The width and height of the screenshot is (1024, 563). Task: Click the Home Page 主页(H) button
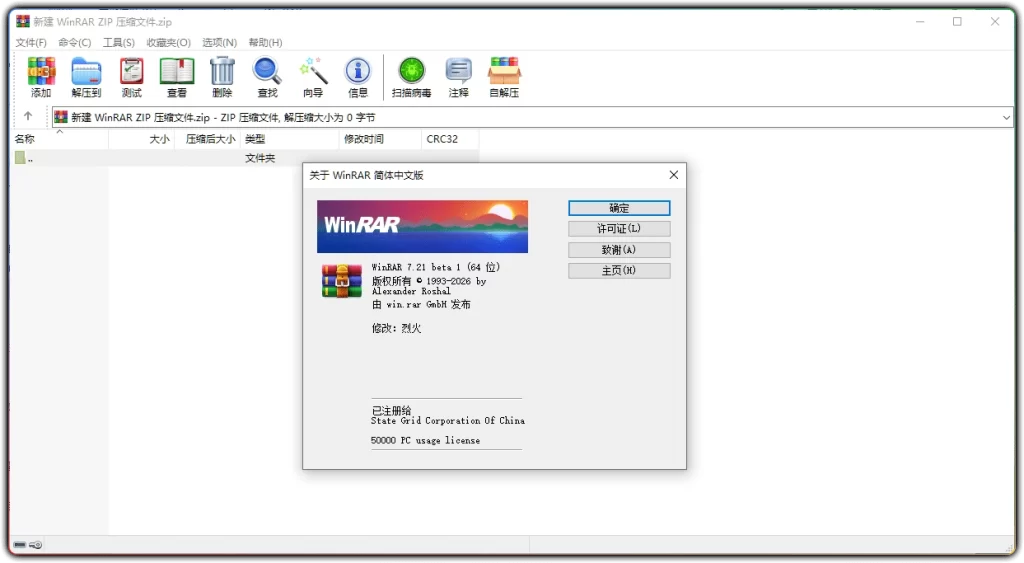pyautogui.click(x=619, y=270)
